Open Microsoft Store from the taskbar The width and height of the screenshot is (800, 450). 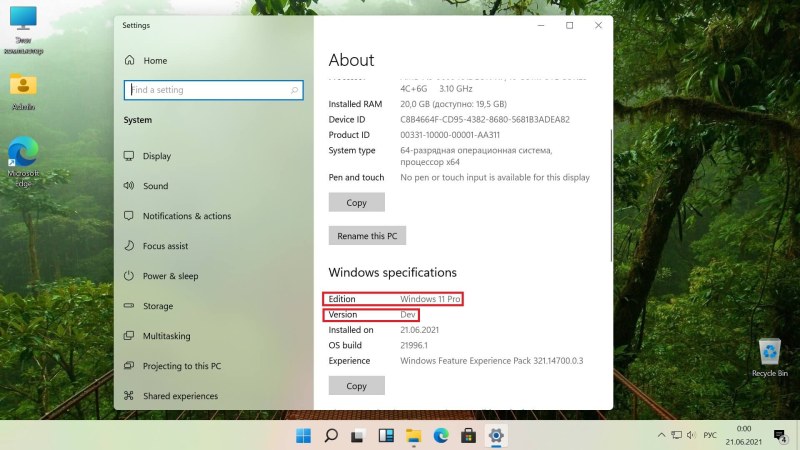(x=467, y=435)
